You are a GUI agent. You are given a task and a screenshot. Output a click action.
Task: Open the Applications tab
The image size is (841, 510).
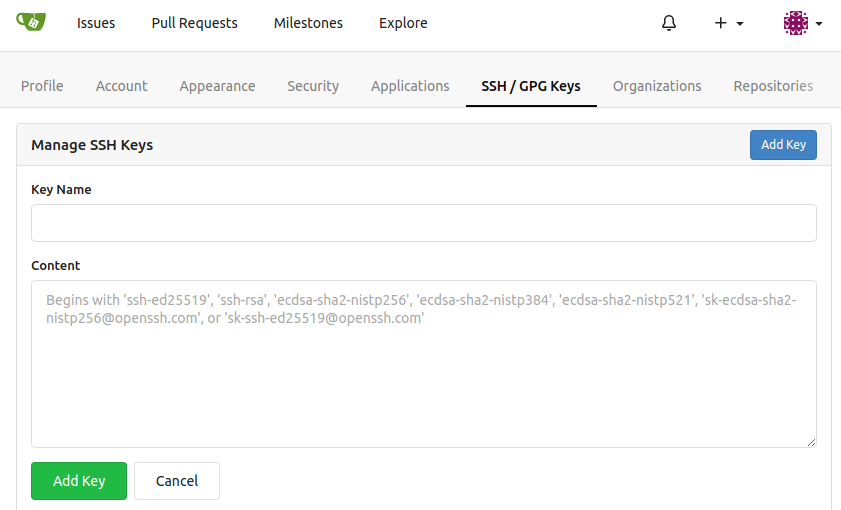(x=410, y=86)
